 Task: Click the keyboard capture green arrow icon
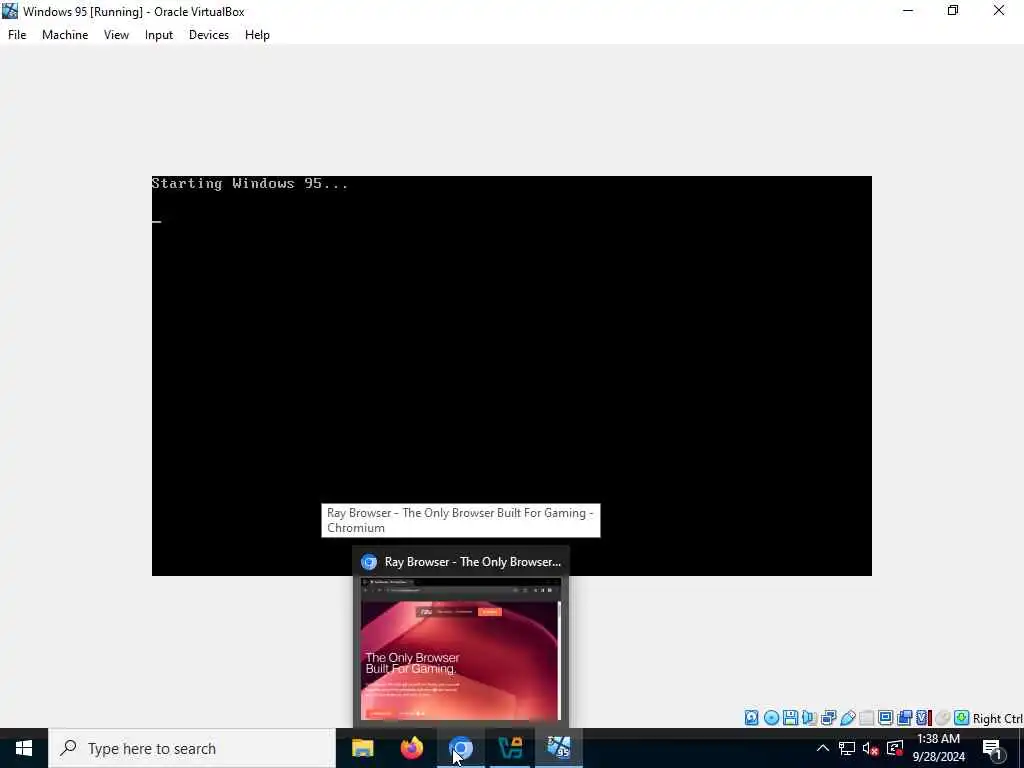click(961, 718)
